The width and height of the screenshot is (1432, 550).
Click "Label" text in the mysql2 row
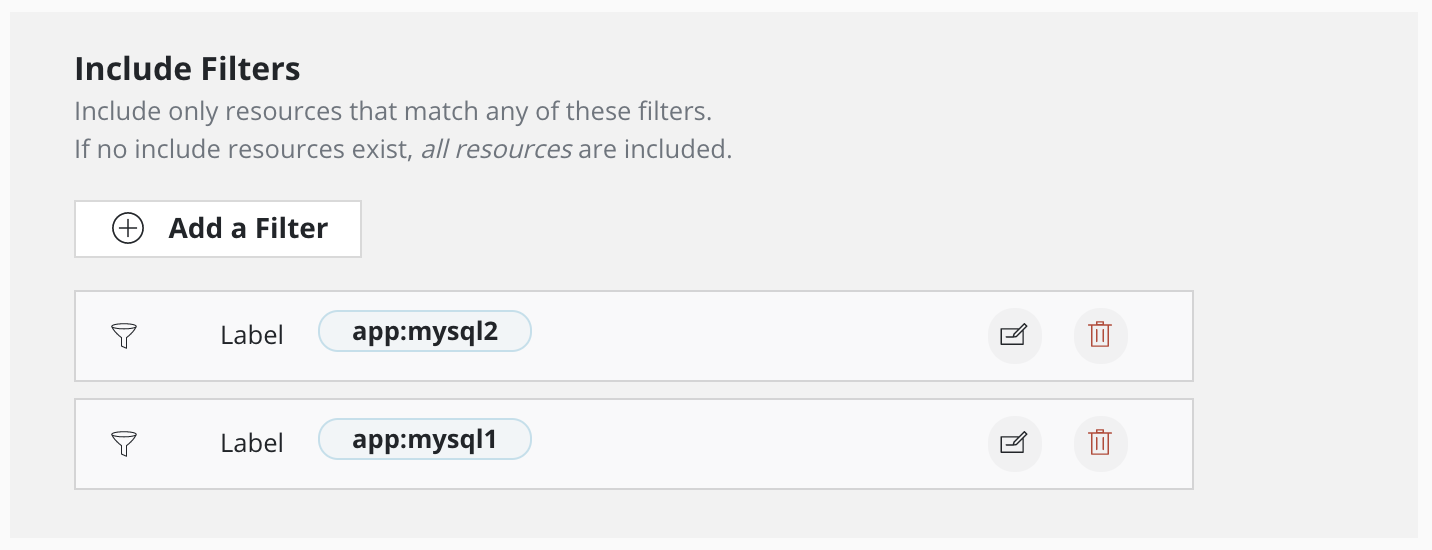tap(252, 336)
